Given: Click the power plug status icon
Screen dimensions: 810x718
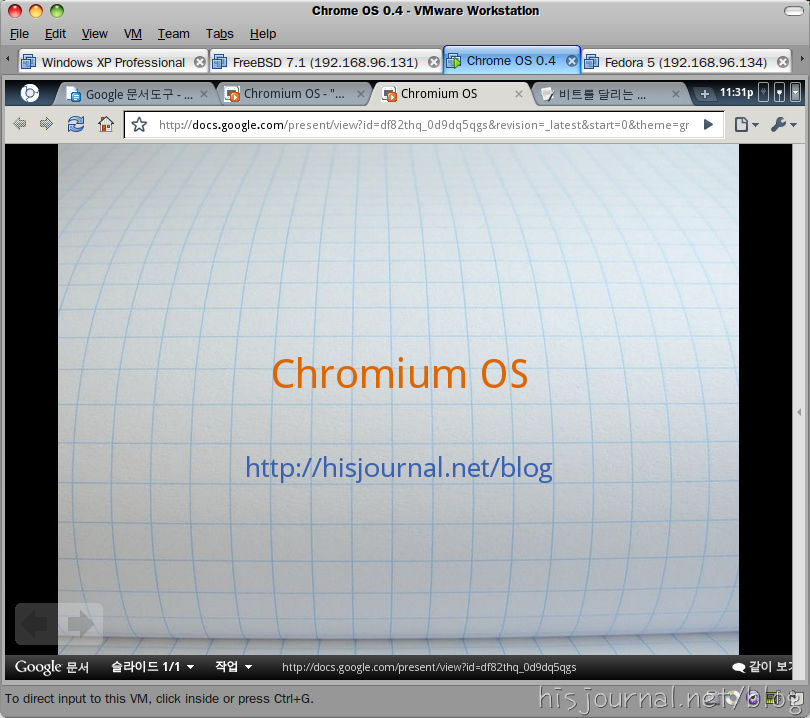Looking at the screenshot, I should coord(764,92).
